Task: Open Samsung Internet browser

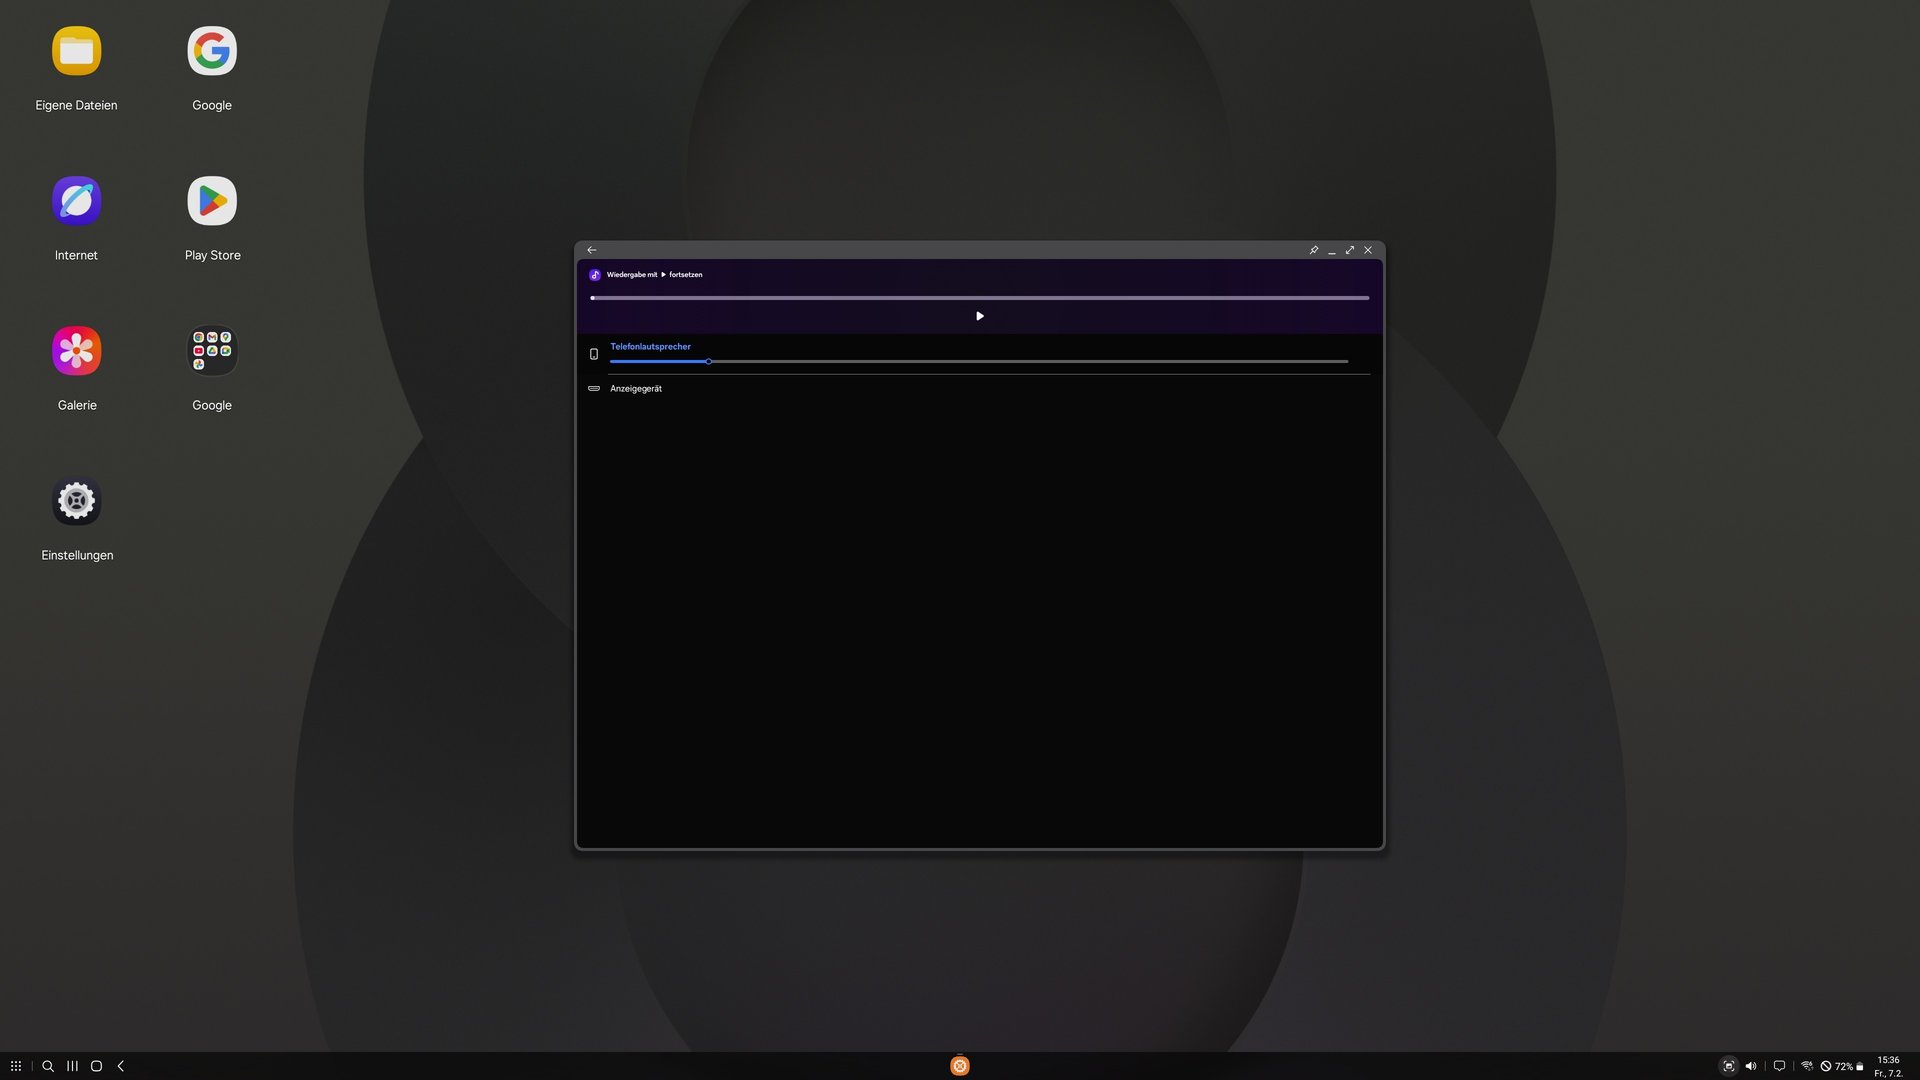Action: point(77,202)
